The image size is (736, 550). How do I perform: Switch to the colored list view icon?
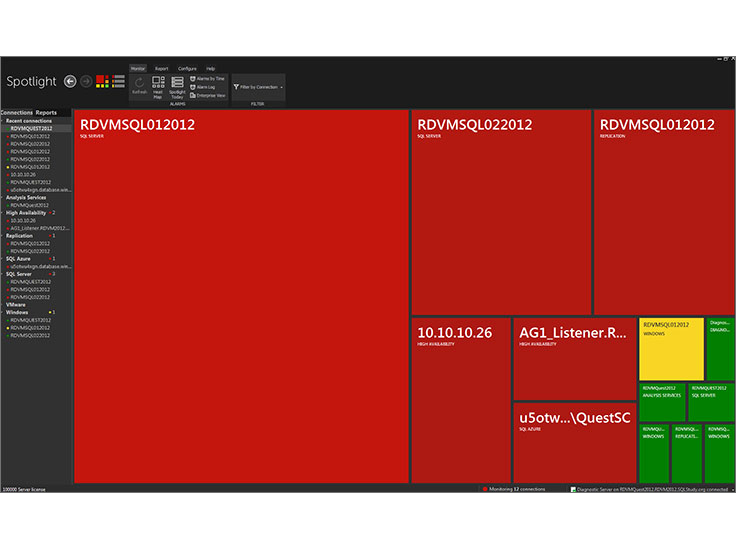click(x=118, y=81)
